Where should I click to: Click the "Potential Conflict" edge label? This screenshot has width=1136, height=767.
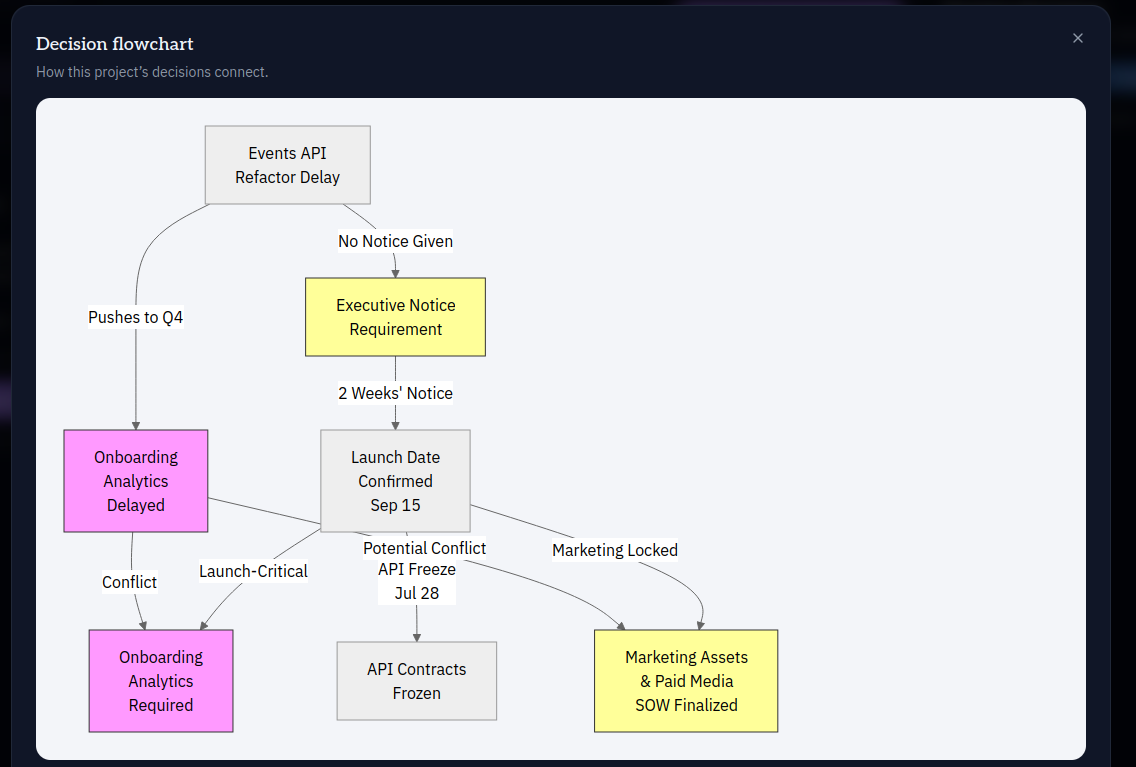pyautogui.click(x=425, y=548)
